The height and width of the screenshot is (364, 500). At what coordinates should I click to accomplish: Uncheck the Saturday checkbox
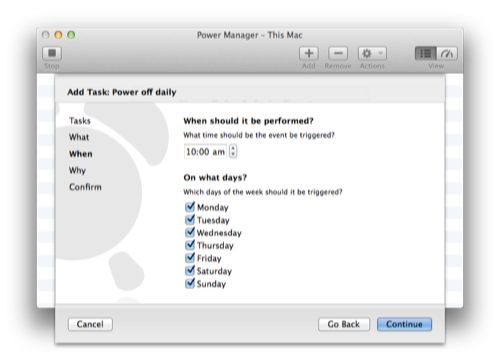(x=190, y=270)
